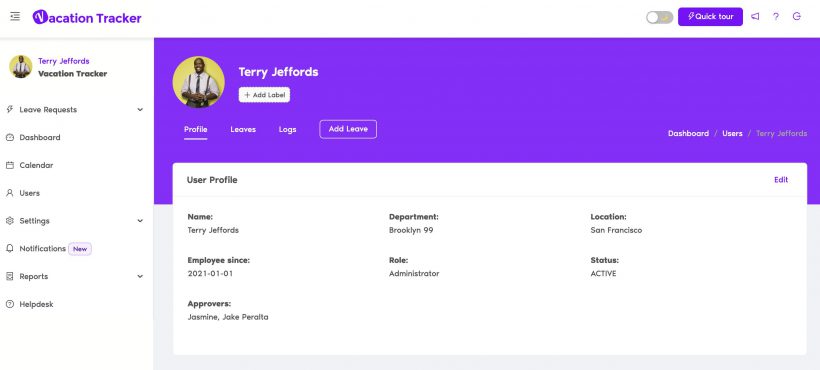Screen dimensions: 820x370
Task: Start the Quick tour
Action: click(x=710, y=17)
